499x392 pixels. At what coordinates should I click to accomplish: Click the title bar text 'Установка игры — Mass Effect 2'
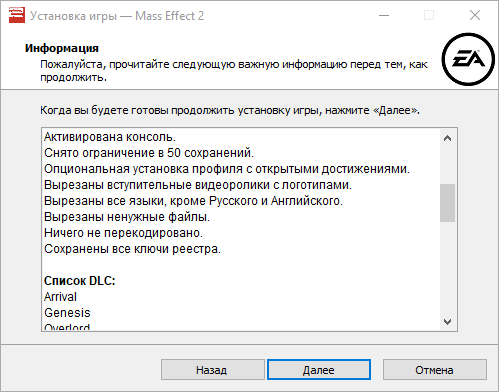pyautogui.click(x=117, y=16)
